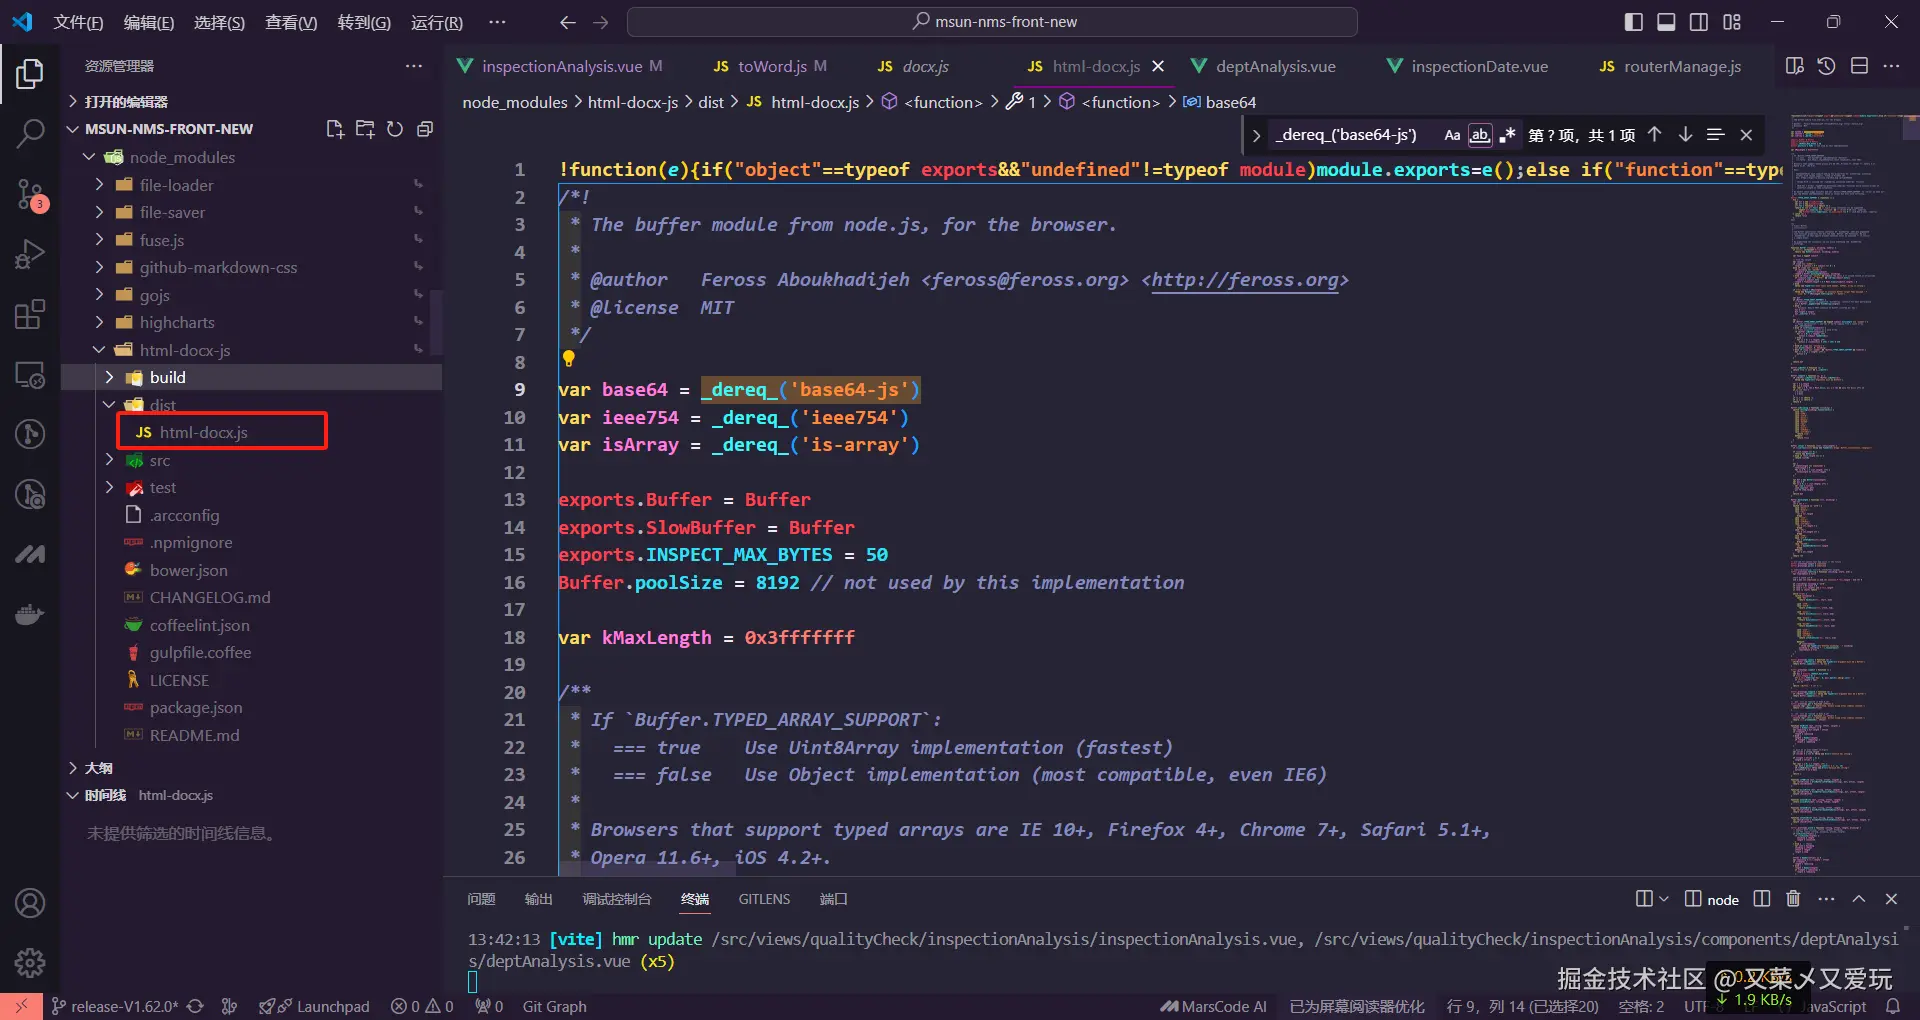This screenshot has height=1020, width=1920.
Task: Expand the file-loader folder
Action: point(99,185)
